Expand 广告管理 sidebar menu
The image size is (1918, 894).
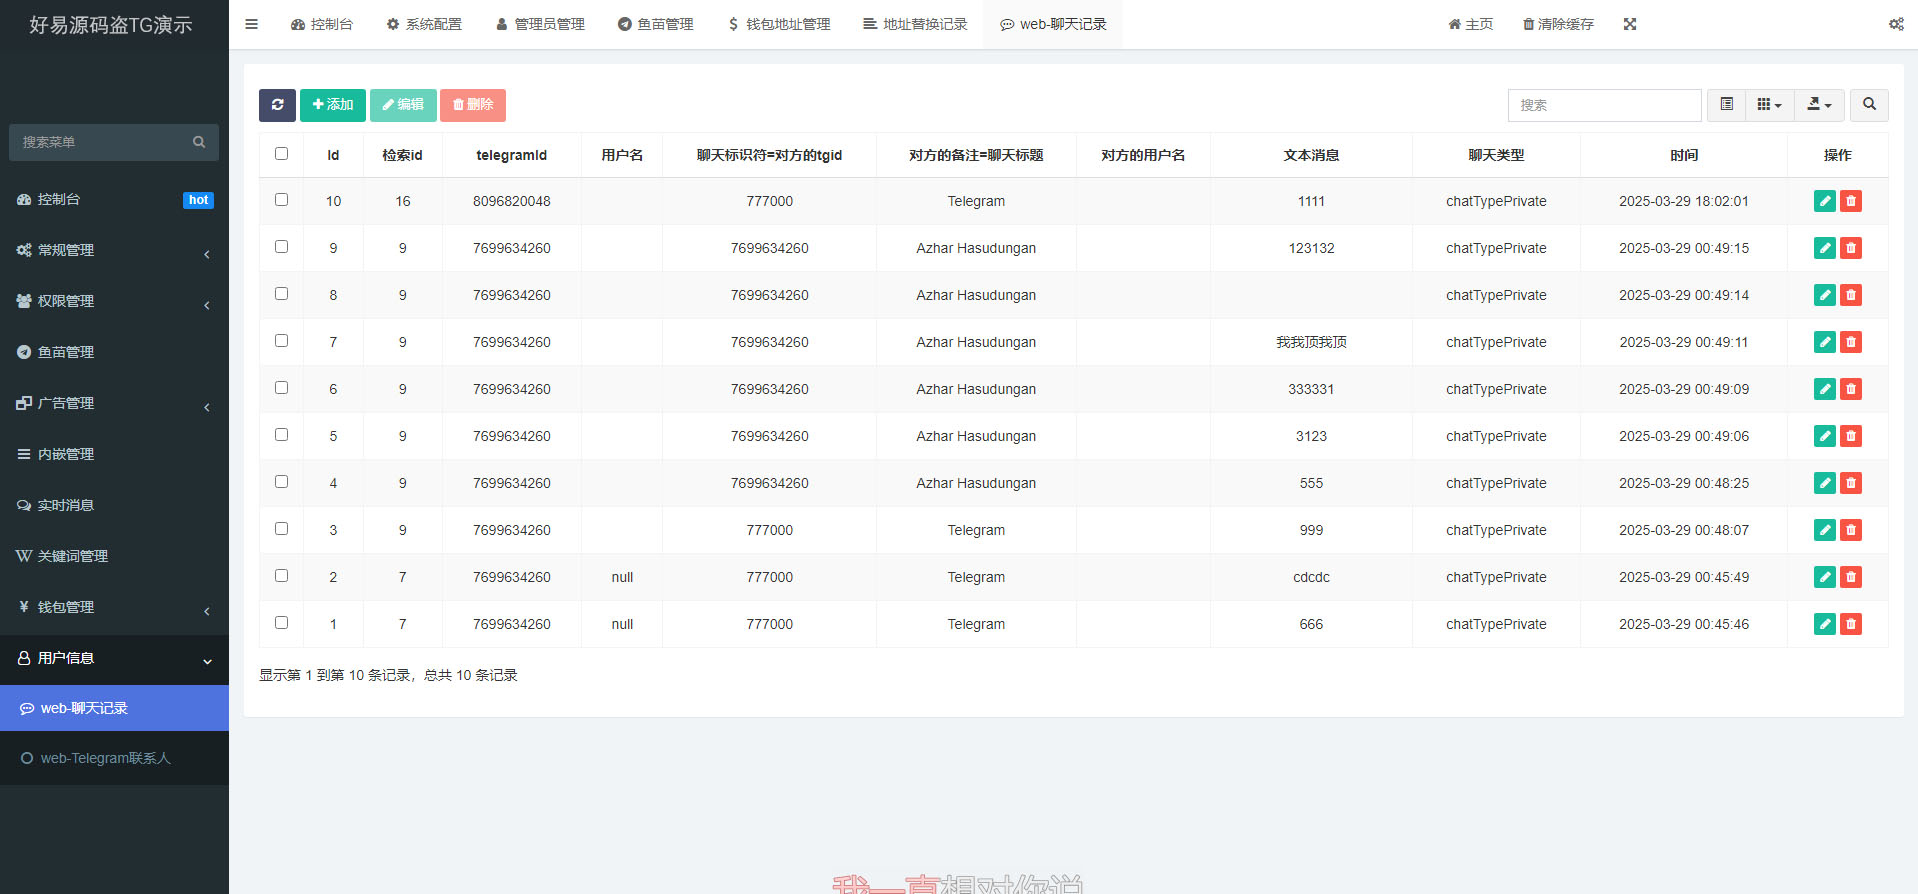tap(114, 403)
